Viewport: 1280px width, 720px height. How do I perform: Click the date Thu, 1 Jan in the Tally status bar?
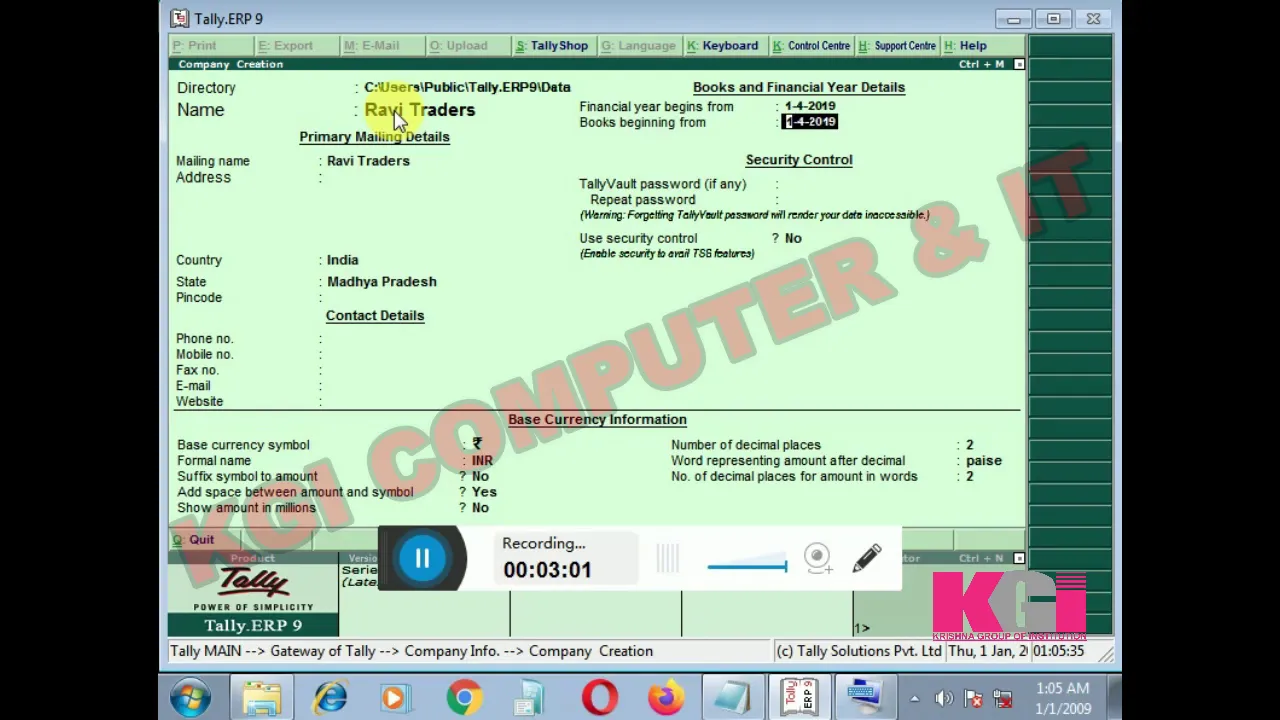pyautogui.click(x=987, y=651)
